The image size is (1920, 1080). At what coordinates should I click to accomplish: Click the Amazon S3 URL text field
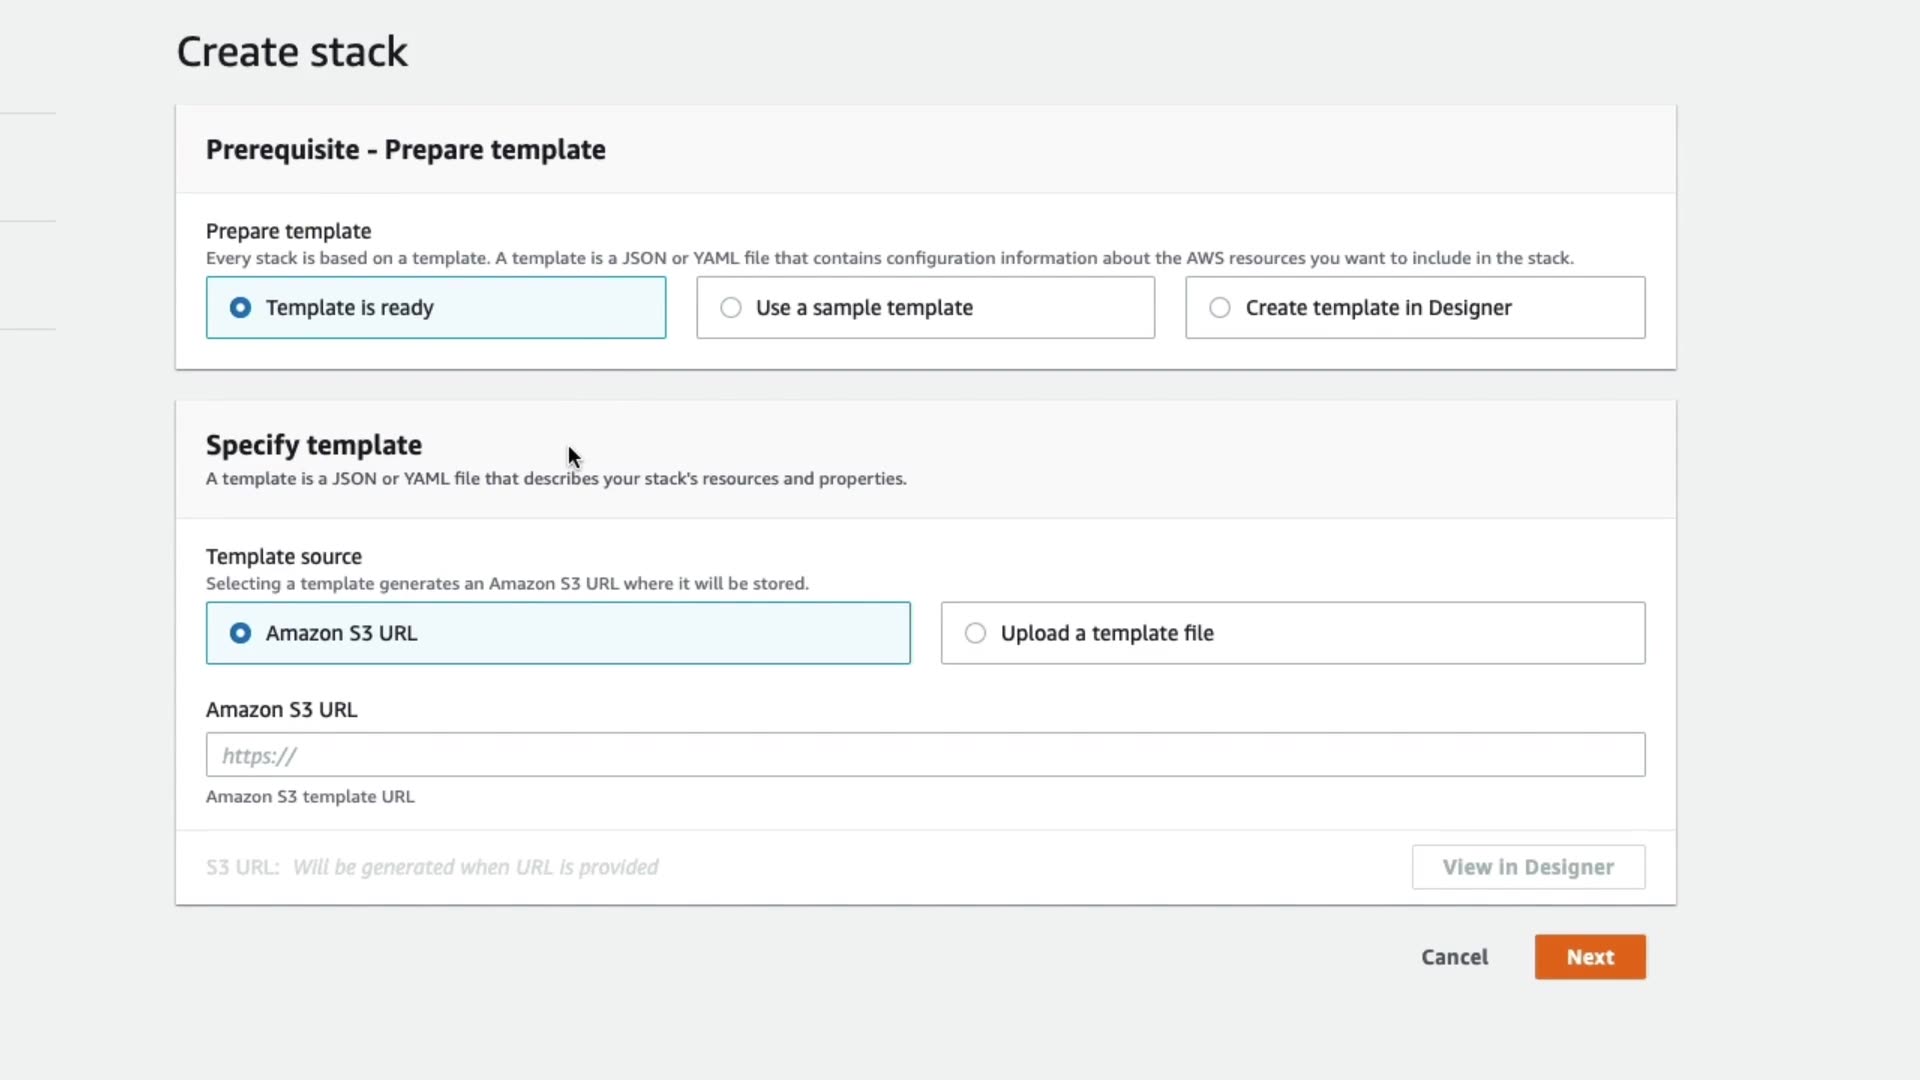pyautogui.click(x=925, y=755)
